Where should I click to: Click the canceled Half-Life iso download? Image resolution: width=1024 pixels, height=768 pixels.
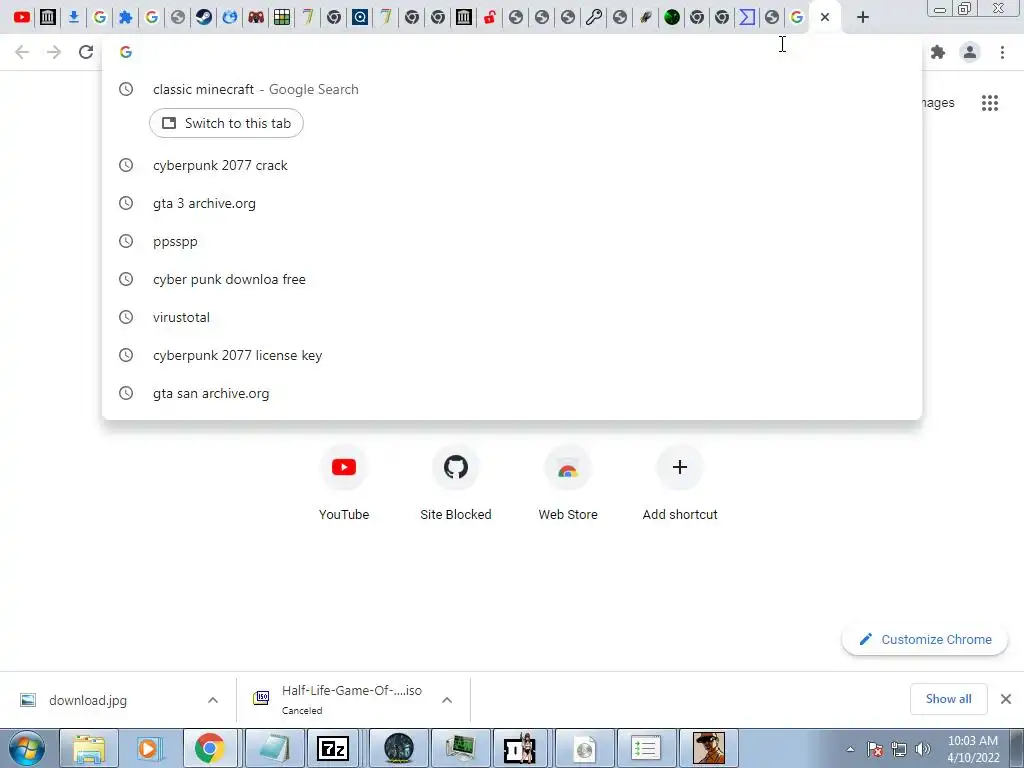340,699
